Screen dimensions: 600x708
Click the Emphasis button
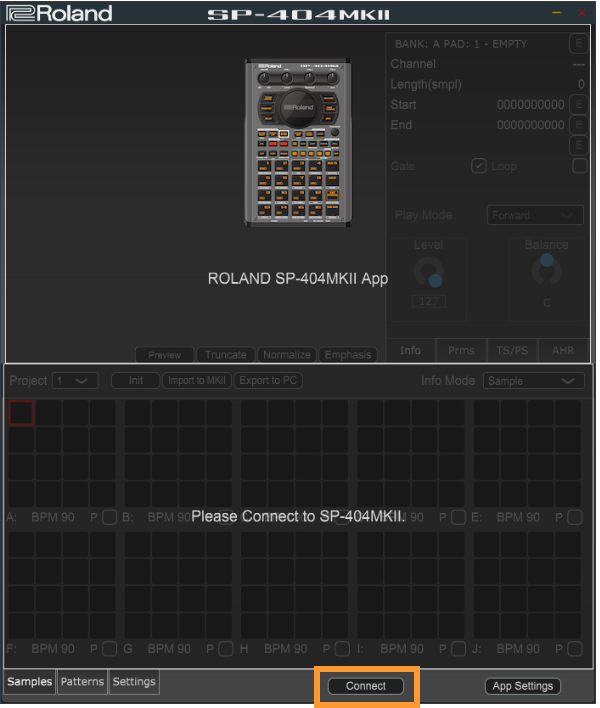click(x=348, y=355)
